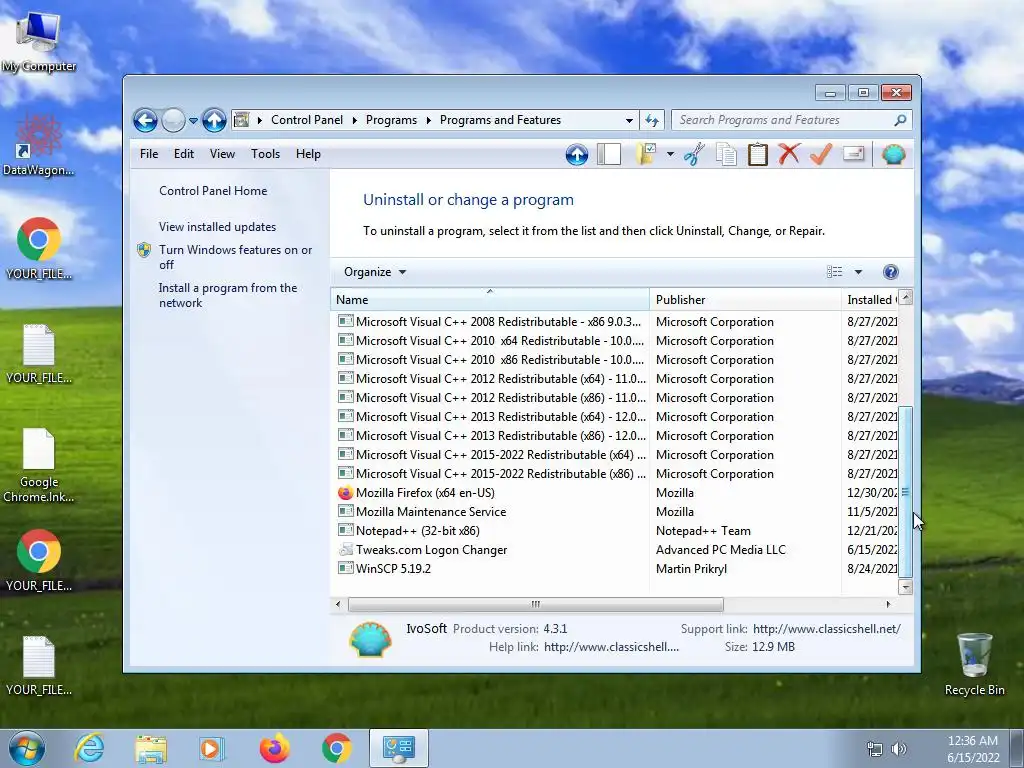This screenshot has height=768, width=1024.
Task: Open Windows Explorer taskbar icon
Action: pyautogui.click(x=151, y=748)
